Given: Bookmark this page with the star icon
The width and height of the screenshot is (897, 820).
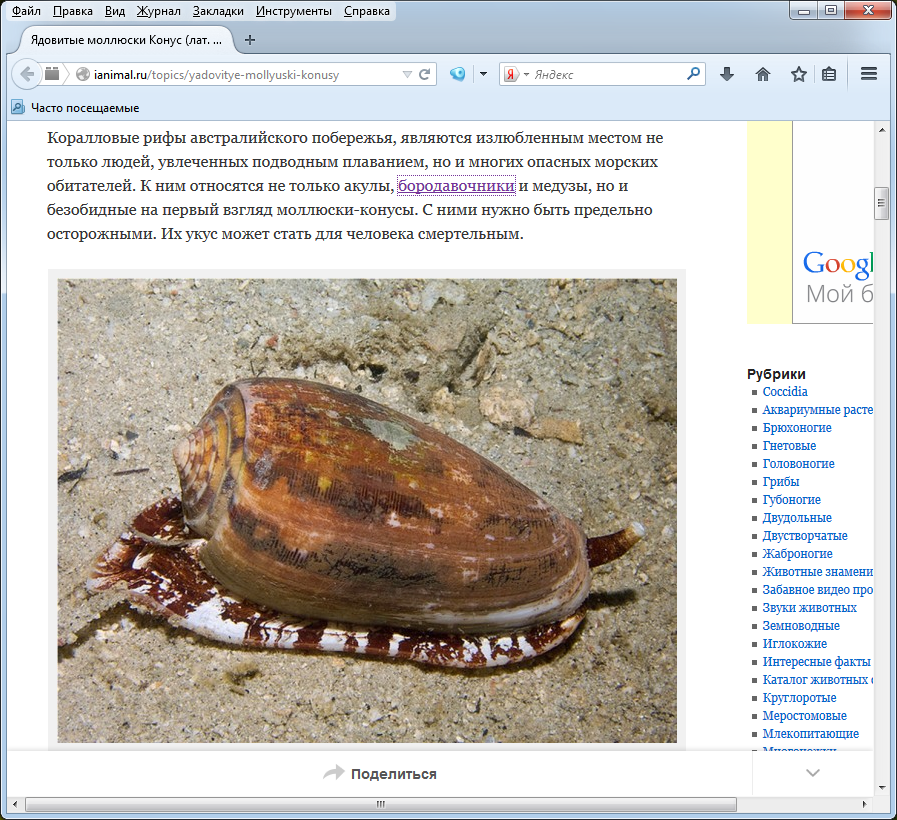Looking at the screenshot, I should point(798,74).
